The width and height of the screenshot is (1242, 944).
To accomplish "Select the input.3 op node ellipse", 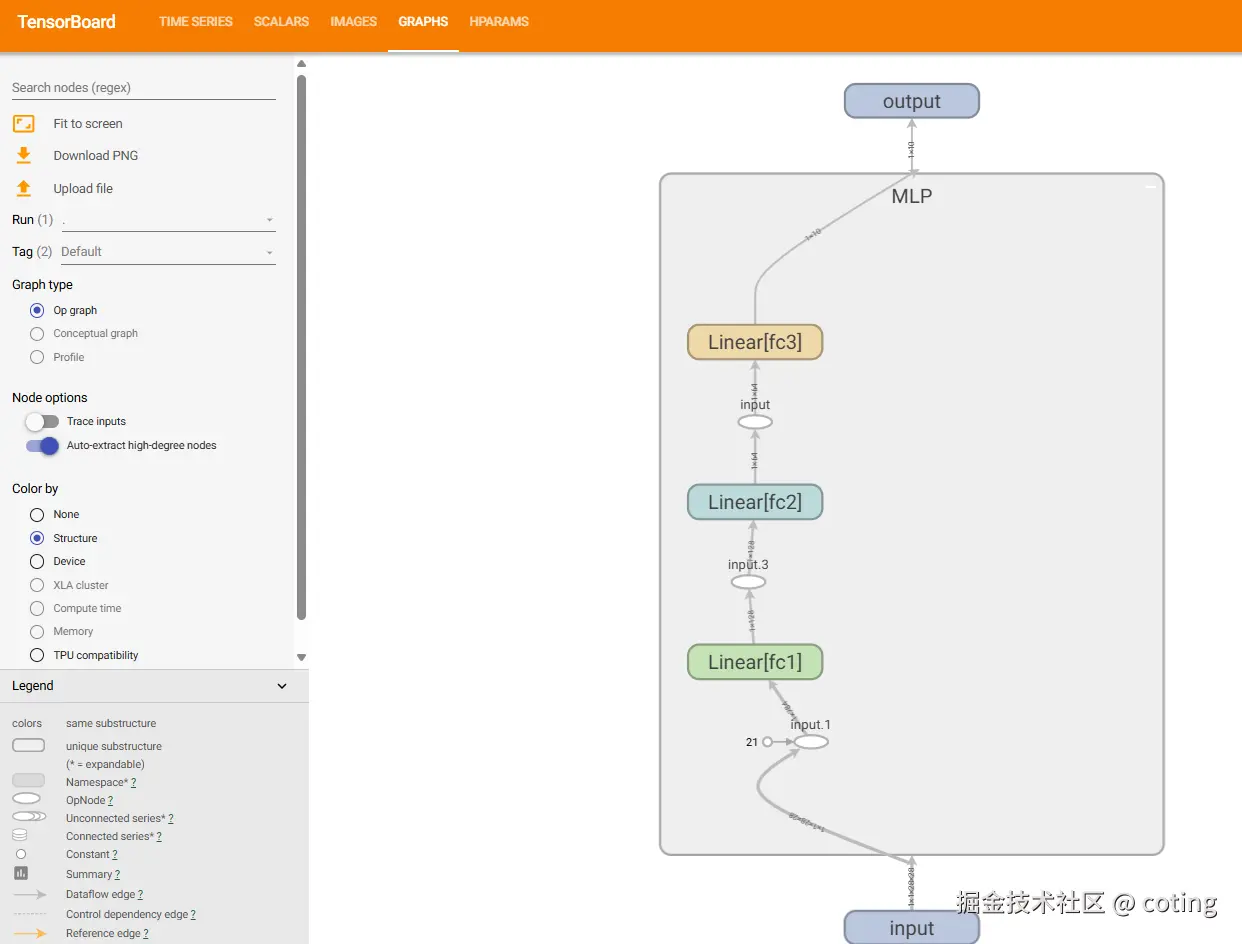I will coord(748,582).
